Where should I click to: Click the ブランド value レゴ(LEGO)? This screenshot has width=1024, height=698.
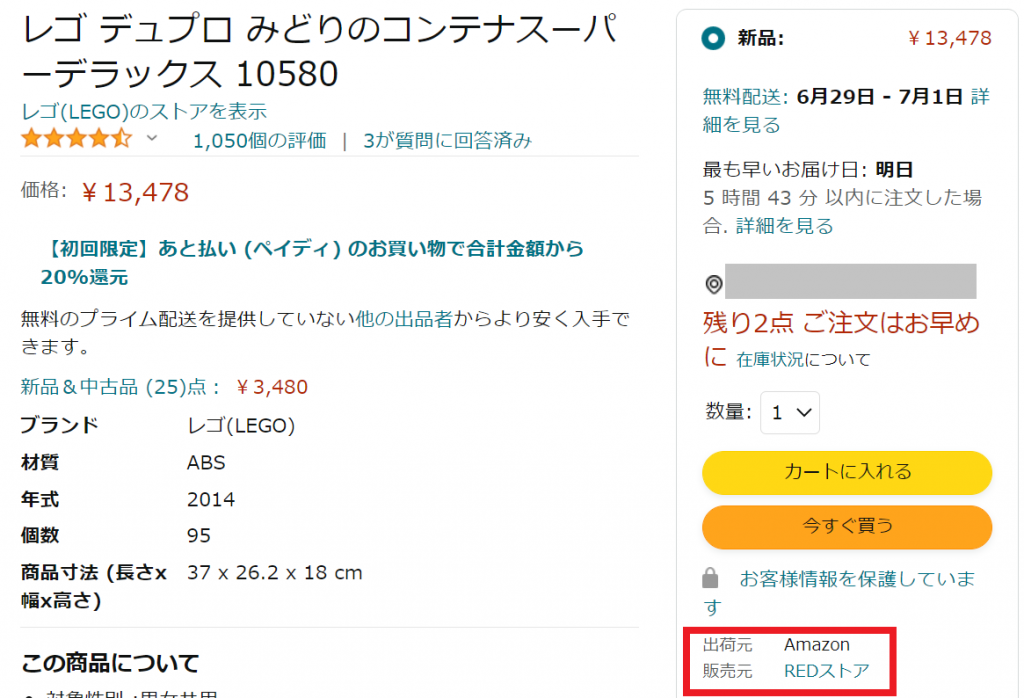241,426
